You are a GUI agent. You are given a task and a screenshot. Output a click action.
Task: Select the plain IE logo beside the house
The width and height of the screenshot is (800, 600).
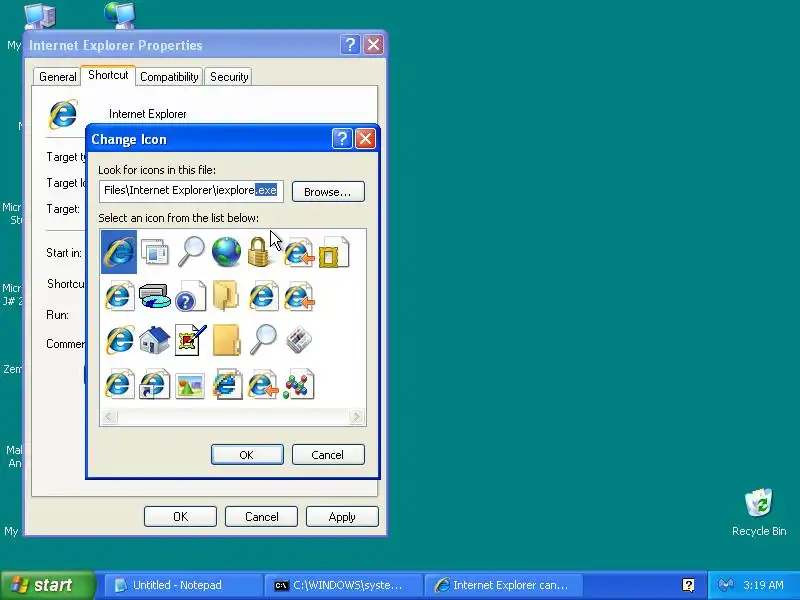(119, 340)
